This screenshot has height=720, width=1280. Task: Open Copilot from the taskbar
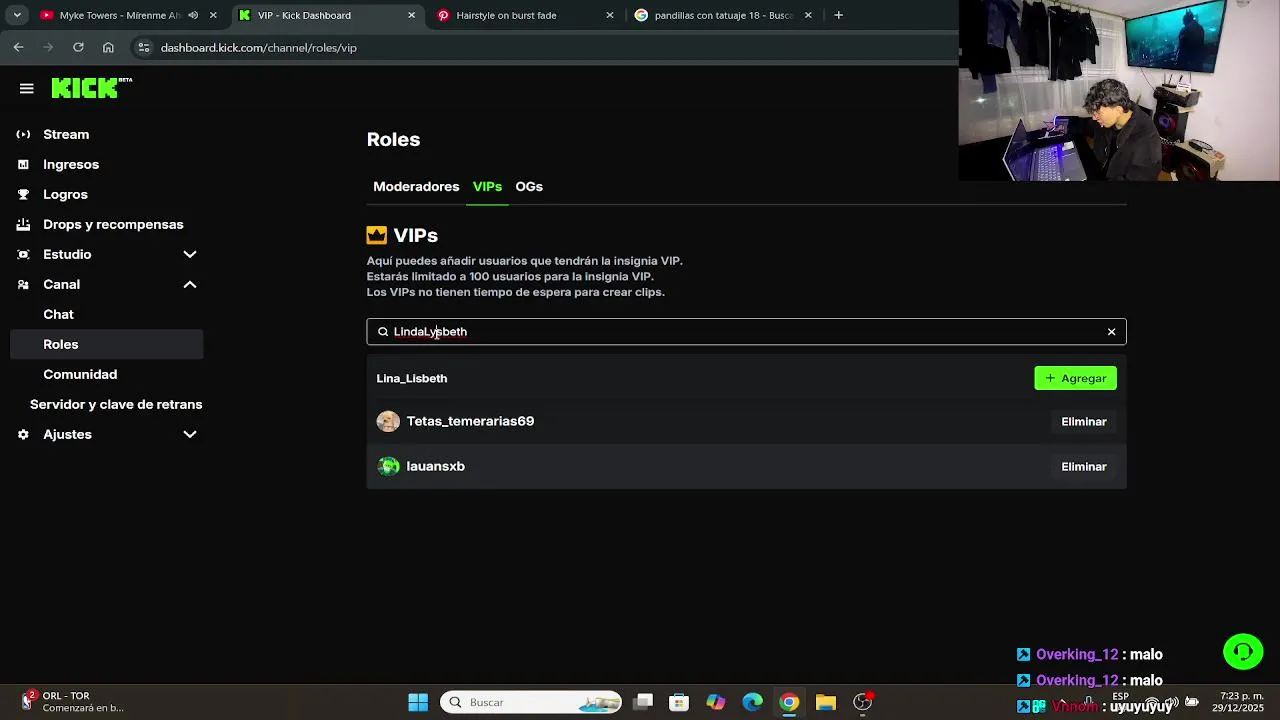pyautogui.click(x=716, y=702)
